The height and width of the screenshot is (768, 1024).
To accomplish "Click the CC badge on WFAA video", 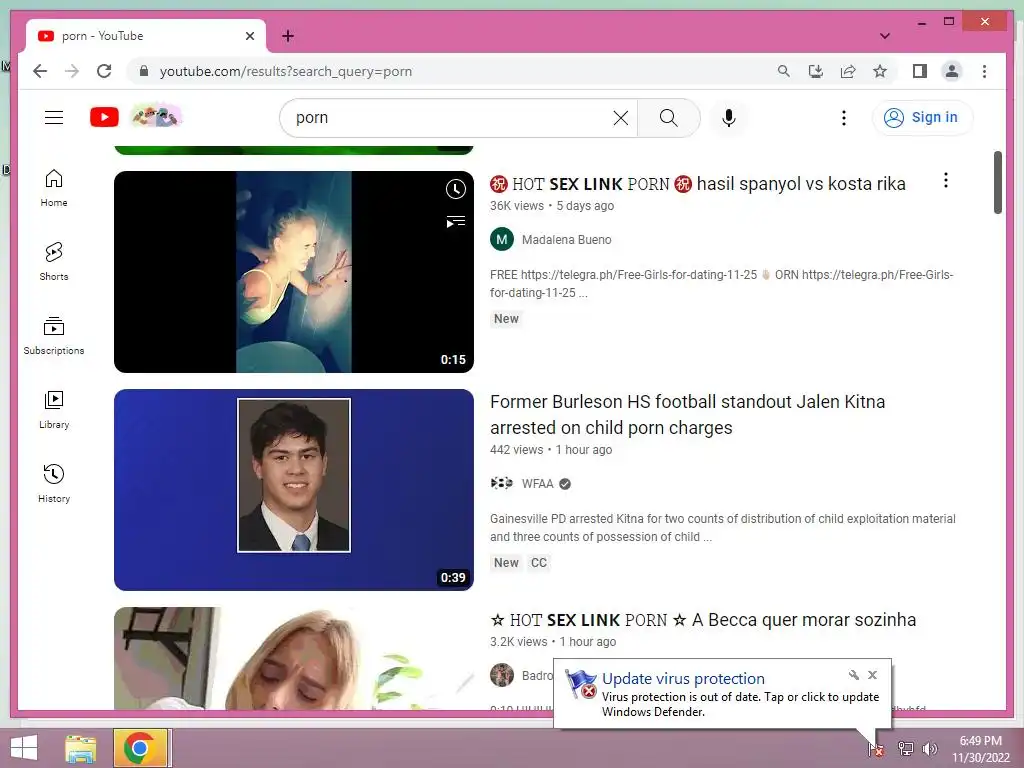I will 539,563.
